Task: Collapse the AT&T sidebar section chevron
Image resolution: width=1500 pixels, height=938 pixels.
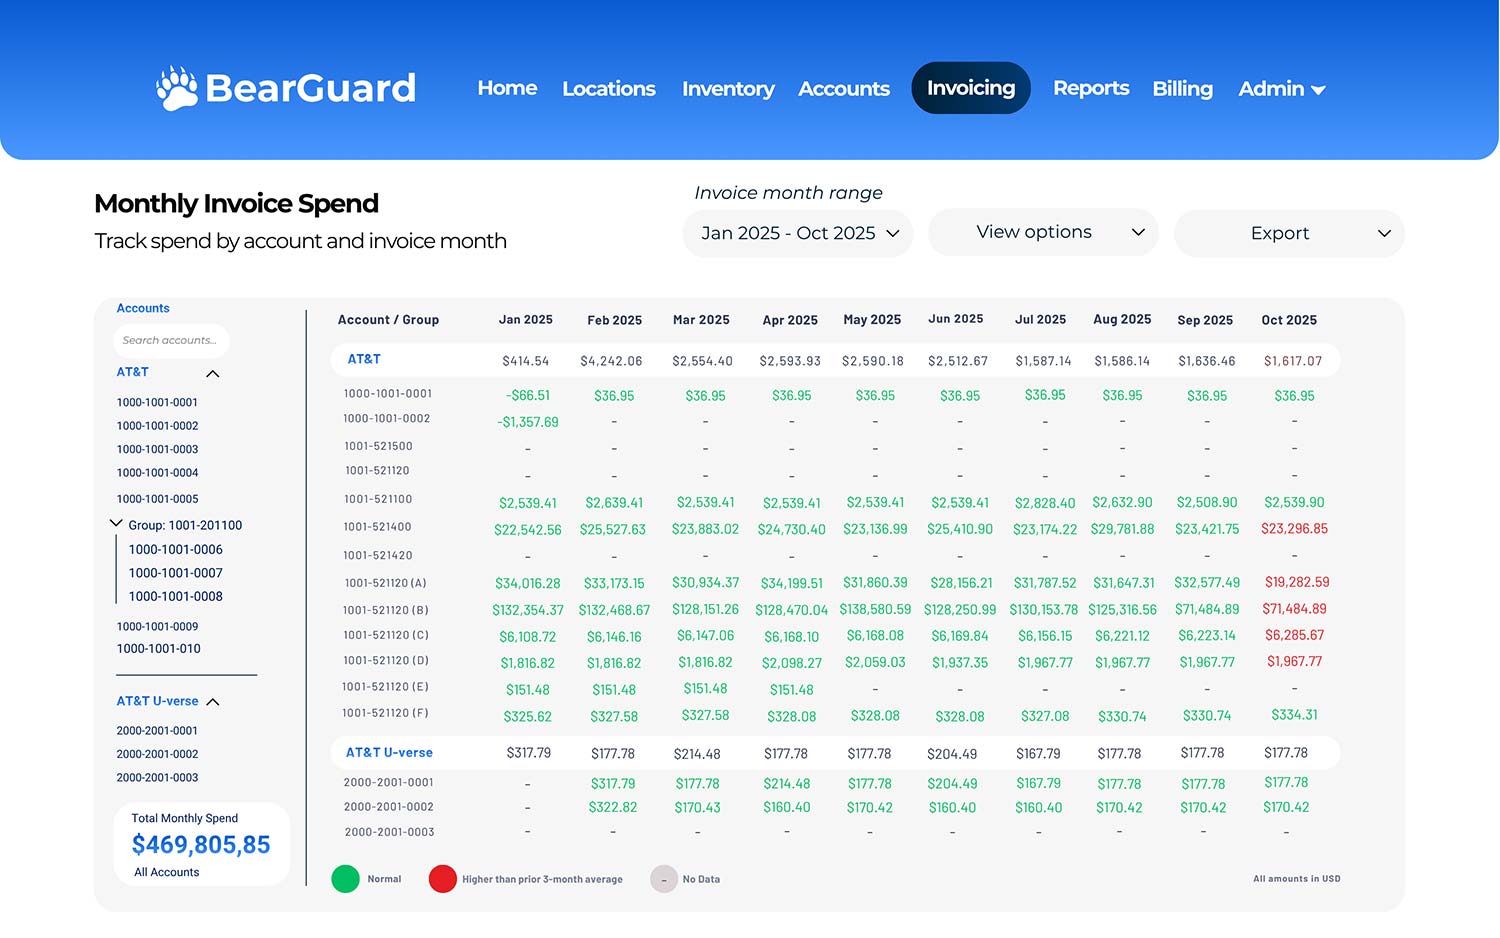Action: [212, 374]
